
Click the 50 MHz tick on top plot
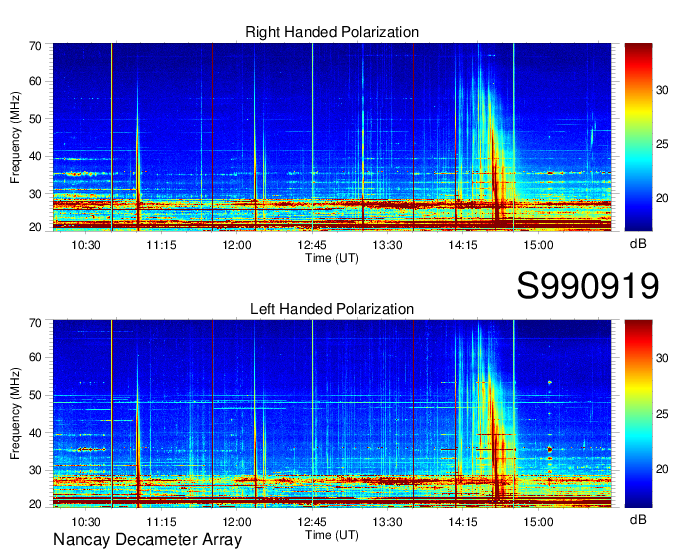click(x=35, y=119)
